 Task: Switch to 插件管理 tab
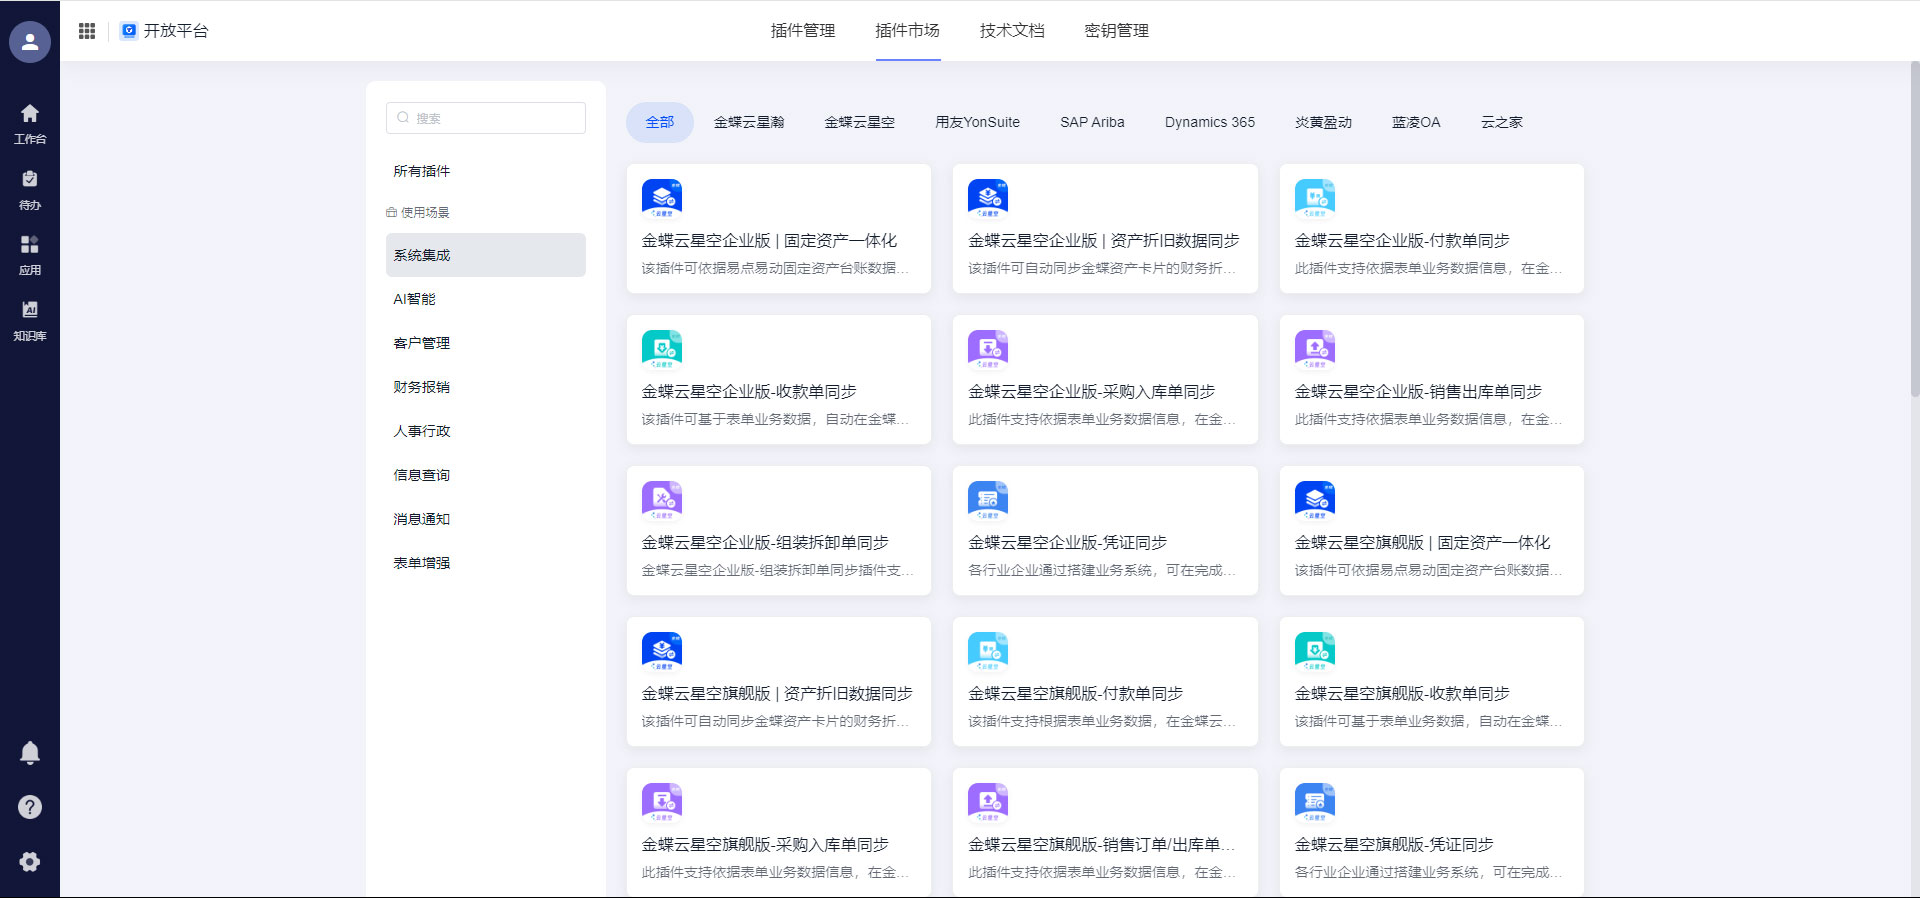(802, 31)
